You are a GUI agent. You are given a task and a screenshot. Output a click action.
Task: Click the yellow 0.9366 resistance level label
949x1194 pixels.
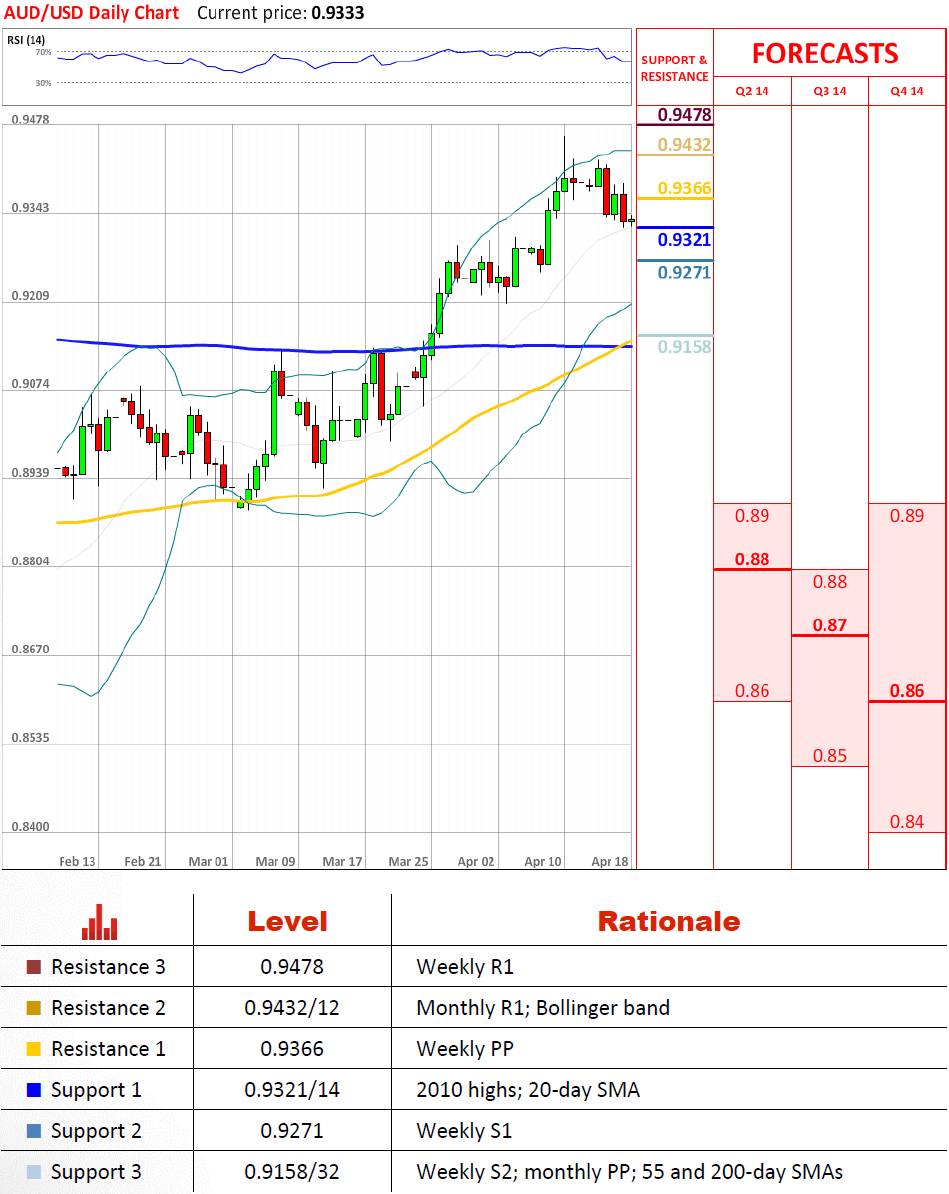pos(684,188)
